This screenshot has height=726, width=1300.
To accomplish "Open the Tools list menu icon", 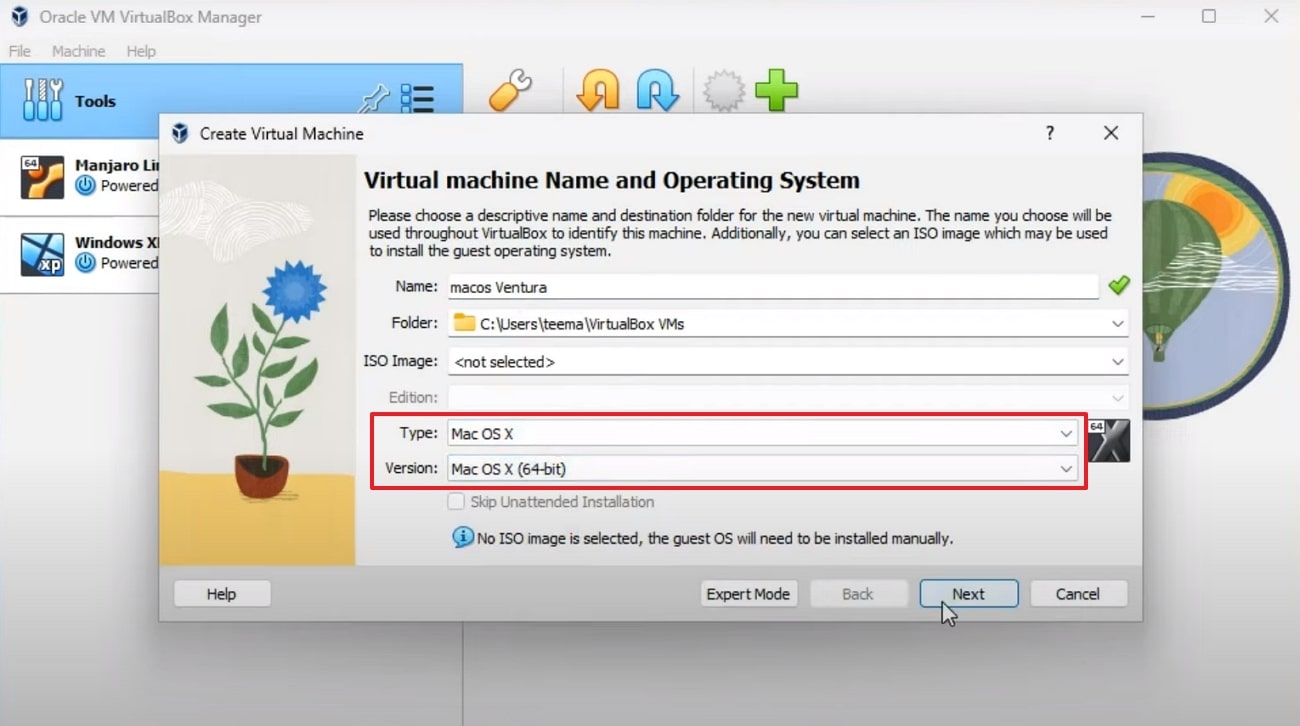I will (417, 99).
